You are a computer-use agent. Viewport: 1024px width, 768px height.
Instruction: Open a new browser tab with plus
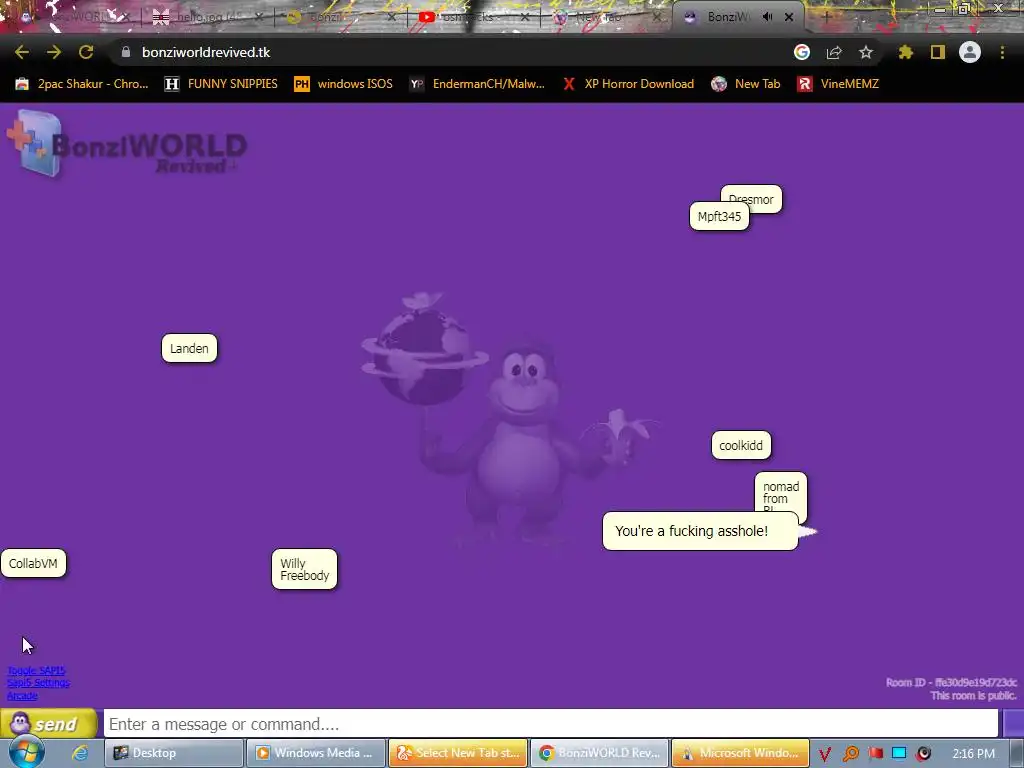click(826, 17)
